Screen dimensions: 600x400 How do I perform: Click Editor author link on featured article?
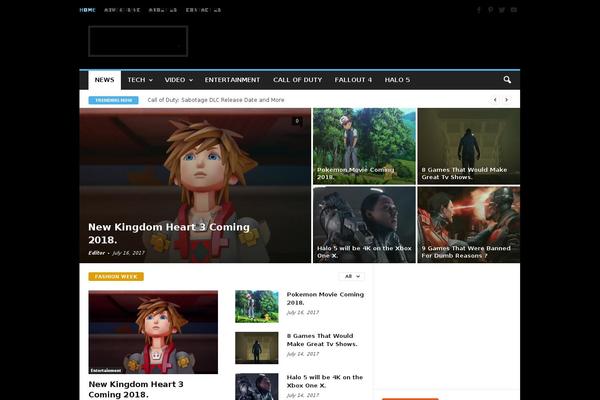96,253
